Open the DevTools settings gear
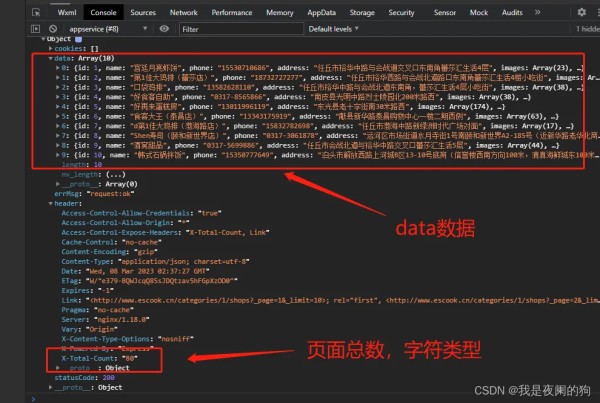 pos(582,12)
